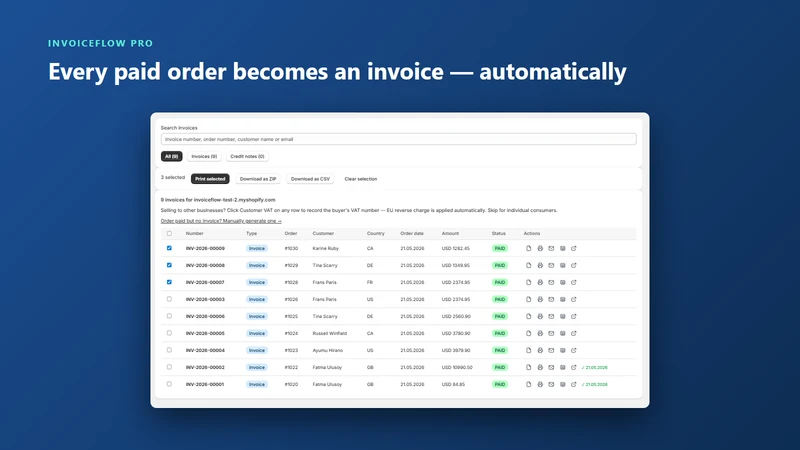The height and width of the screenshot is (450, 800).
Task: Show the Credit notes (0) tab
Action: click(247, 156)
